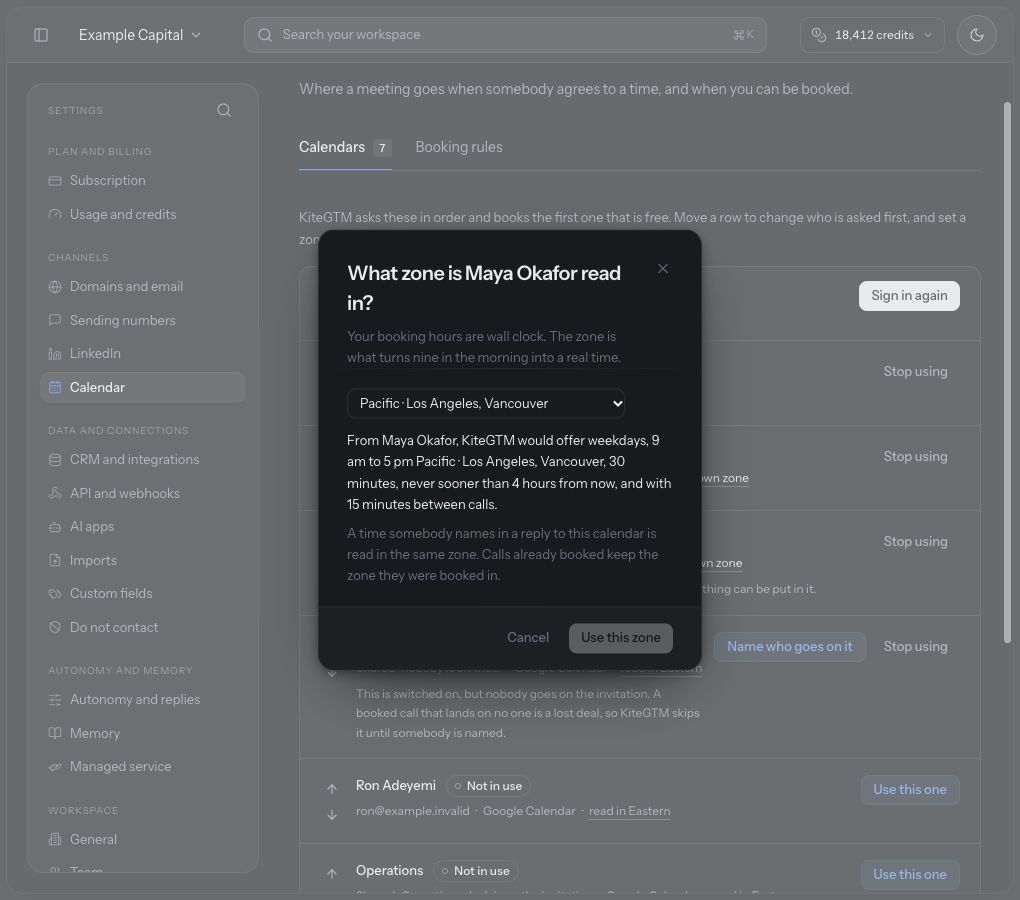Click the page's vertical scrollbar
Viewport: 1020px width, 900px height.
coord(1007,373)
